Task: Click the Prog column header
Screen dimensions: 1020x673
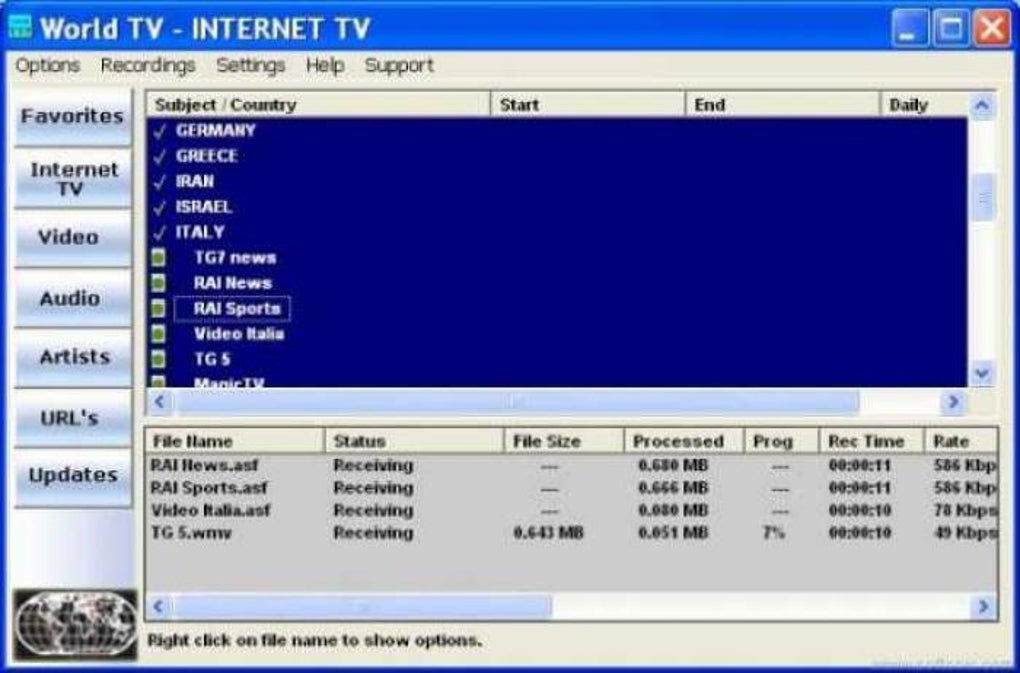Action: click(781, 442)
